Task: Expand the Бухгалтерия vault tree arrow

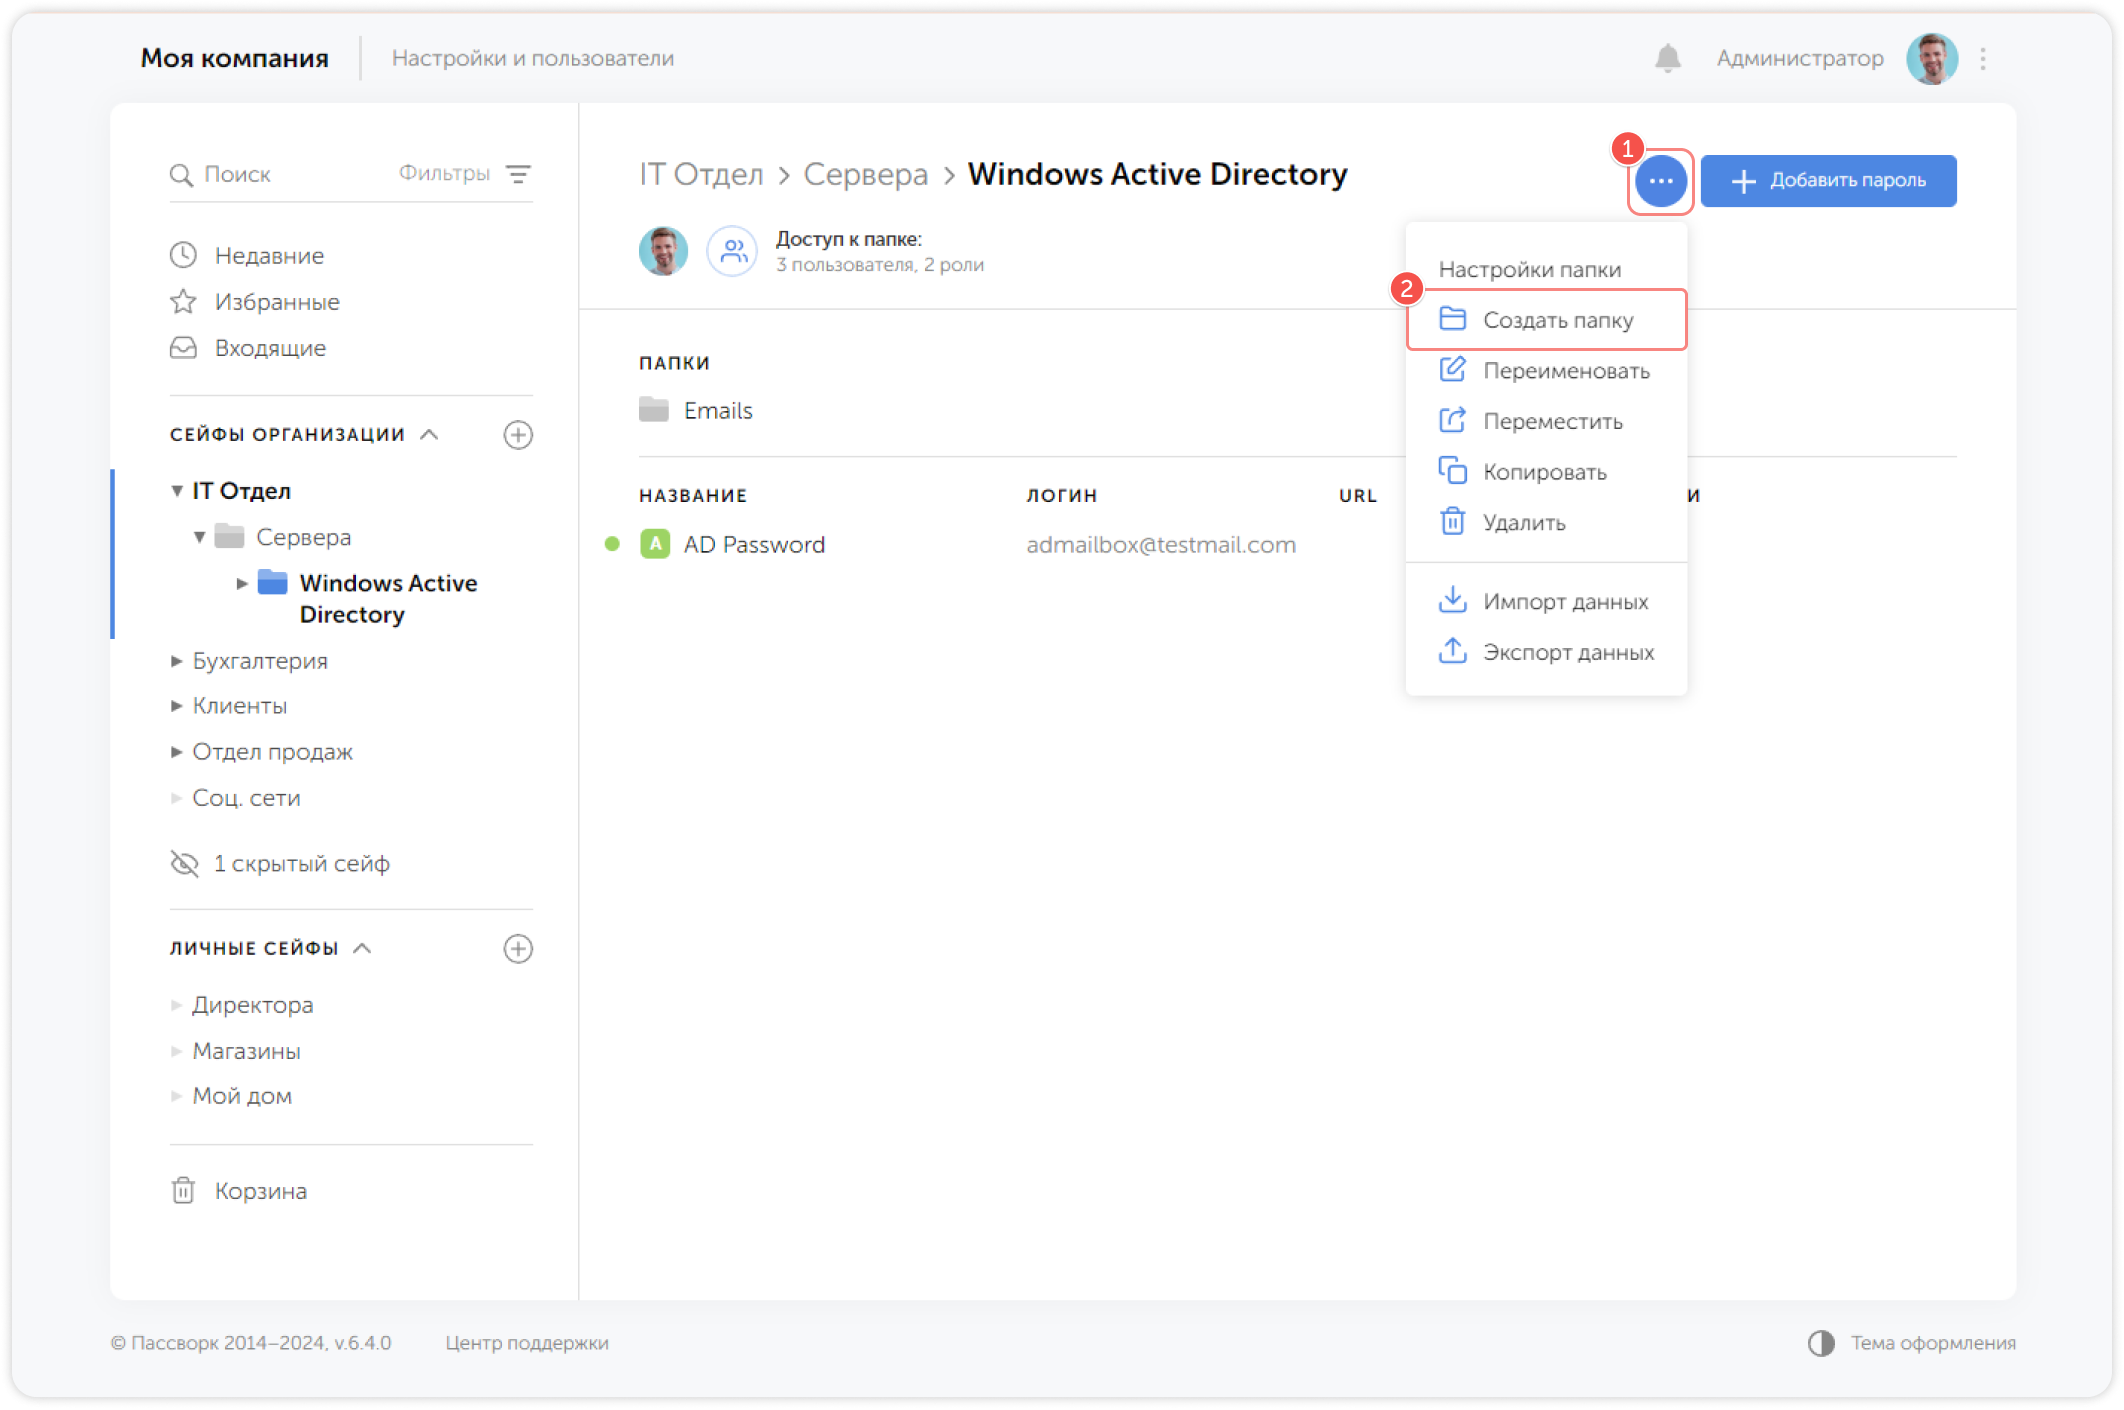Action: coord(176,661)
